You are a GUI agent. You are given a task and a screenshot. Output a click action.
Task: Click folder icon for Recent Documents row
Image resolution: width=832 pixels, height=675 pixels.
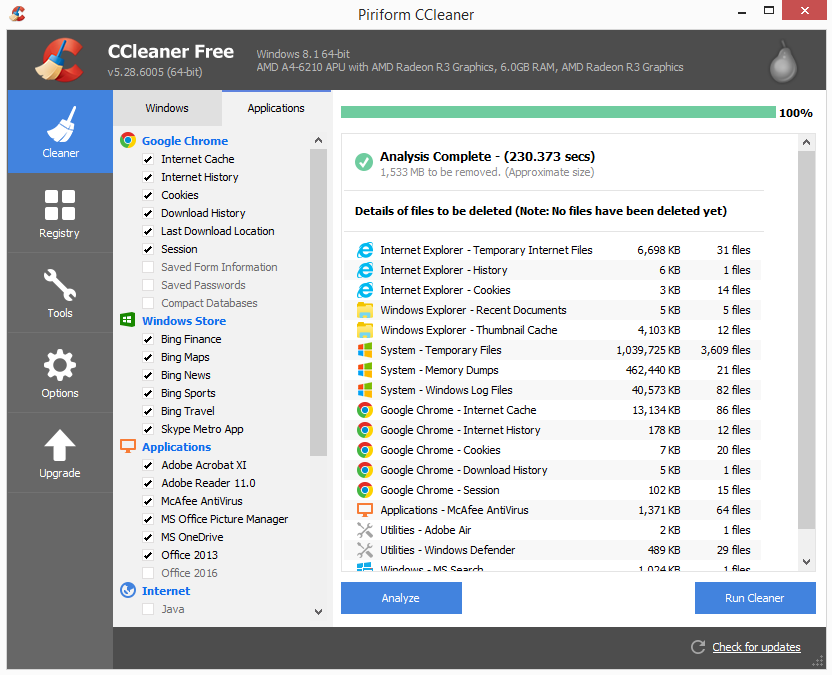click(x=365, y=310)
